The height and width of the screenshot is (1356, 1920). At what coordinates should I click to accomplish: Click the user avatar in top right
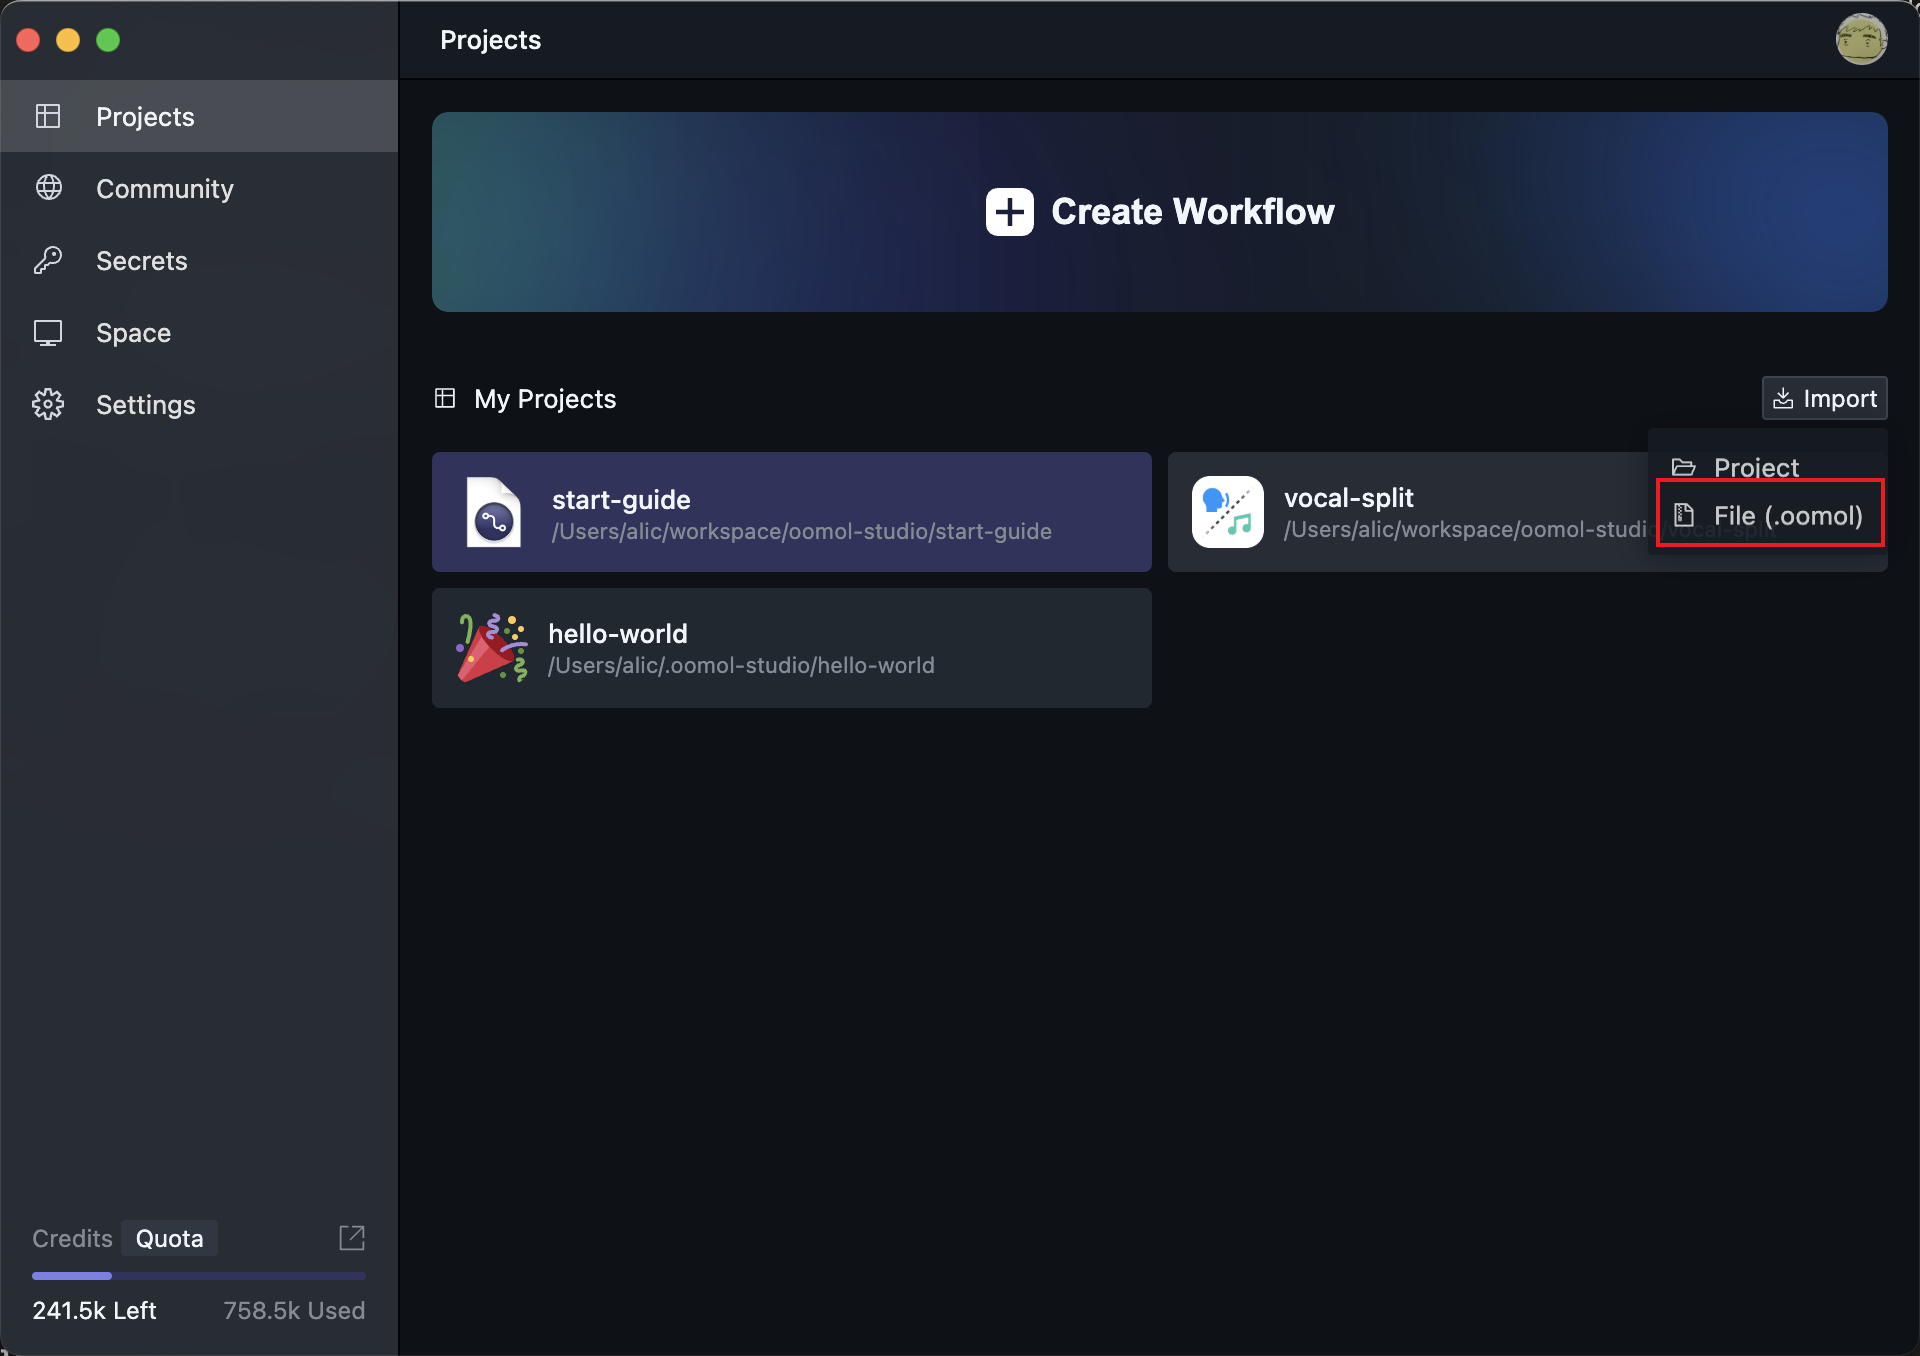coord(1860,40)
